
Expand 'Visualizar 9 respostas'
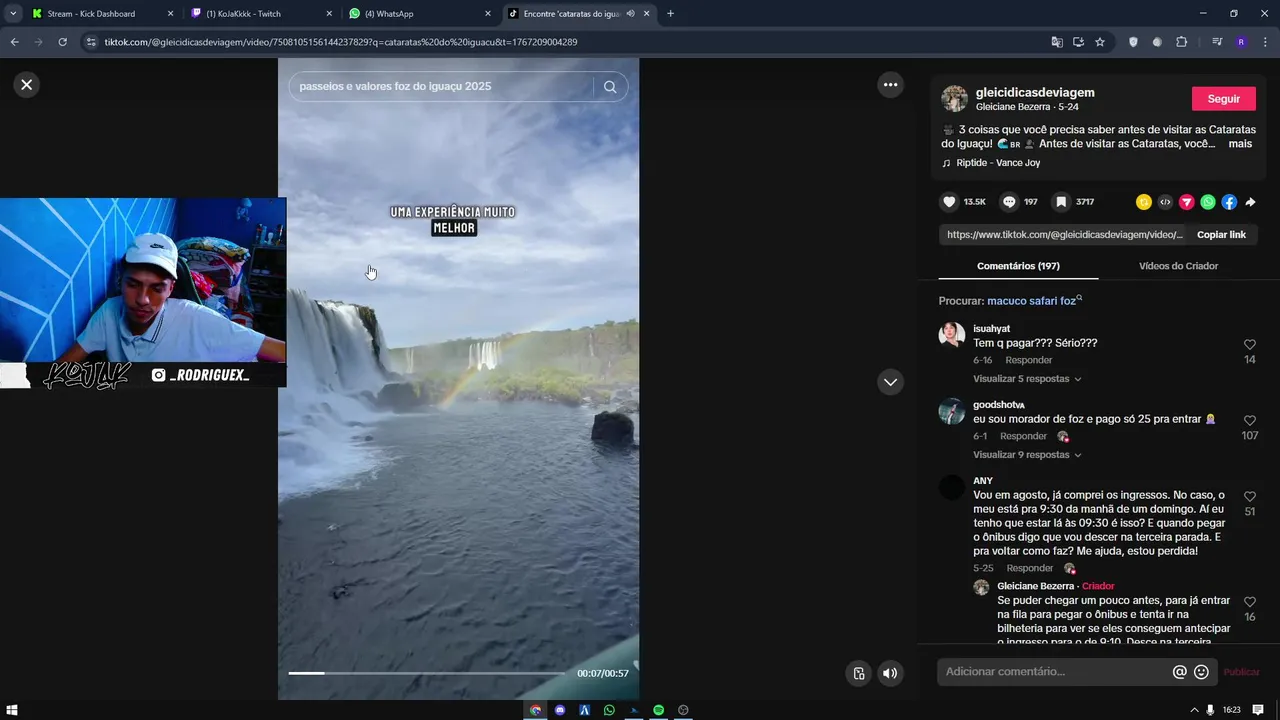point(1027,455)
